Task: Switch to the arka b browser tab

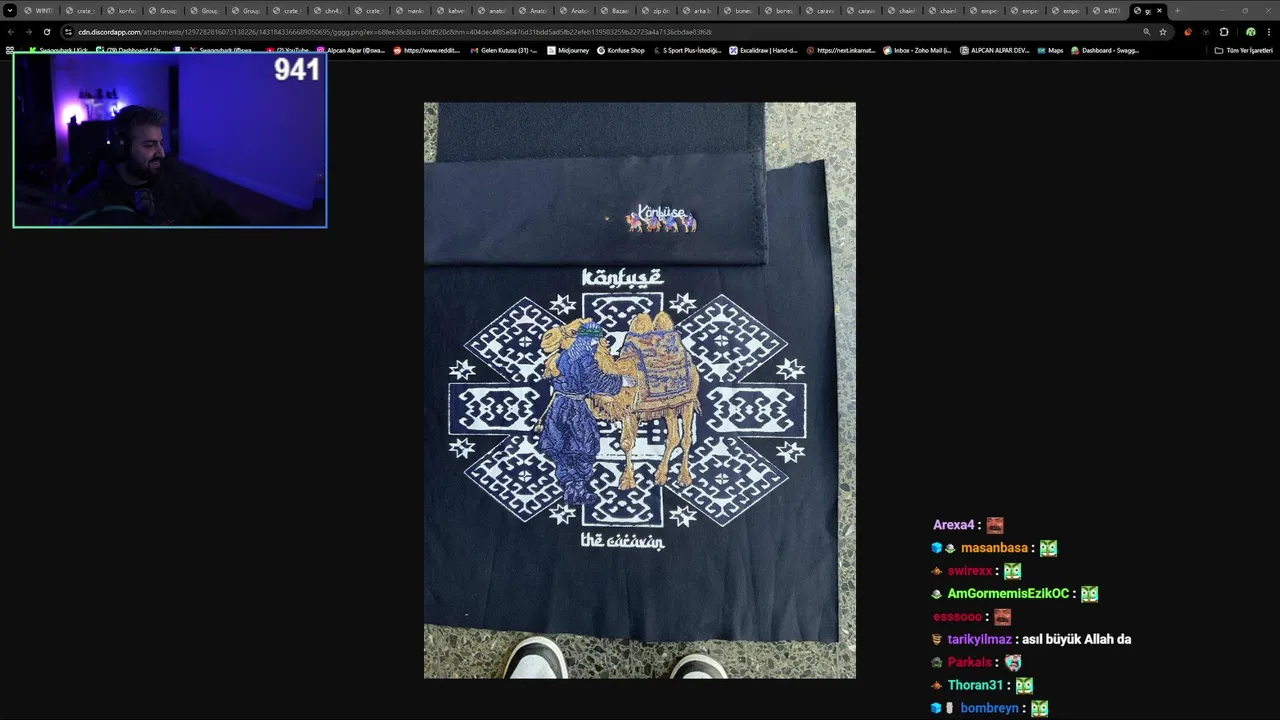Action: 698,11
